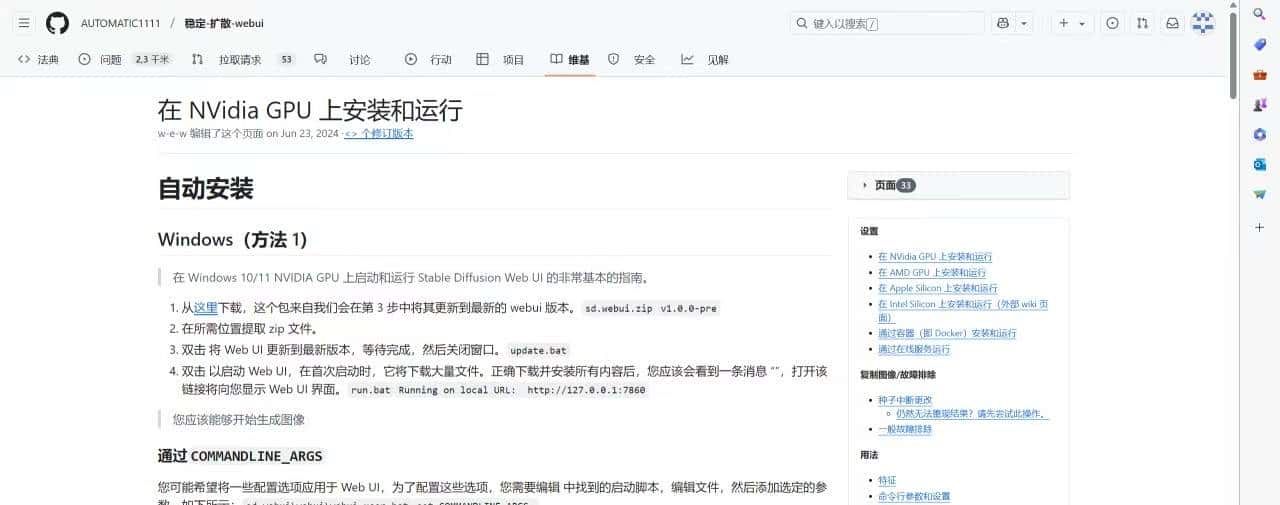This screenshot has width=1280, height=505.
Task: Click the browser sidebar blue tag icon
Action: (x=1260, y=44)
